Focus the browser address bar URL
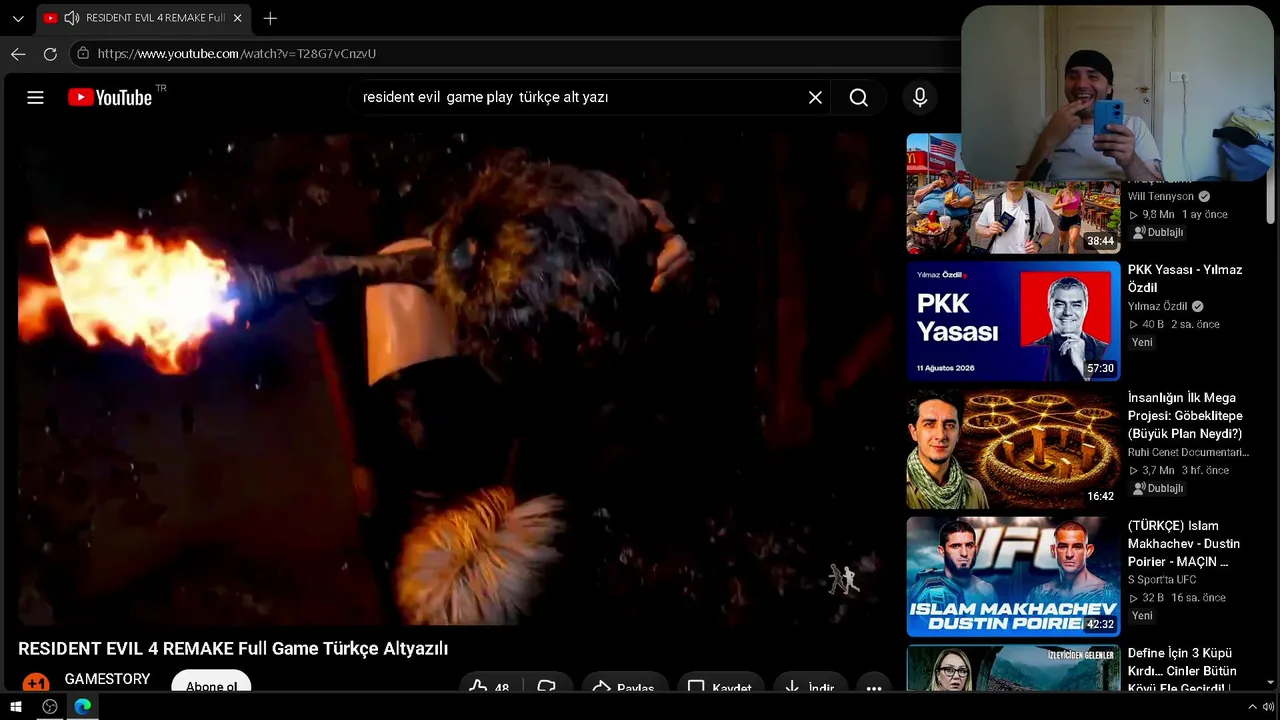The image size is (1280, 720). click(x=237, y=54)
